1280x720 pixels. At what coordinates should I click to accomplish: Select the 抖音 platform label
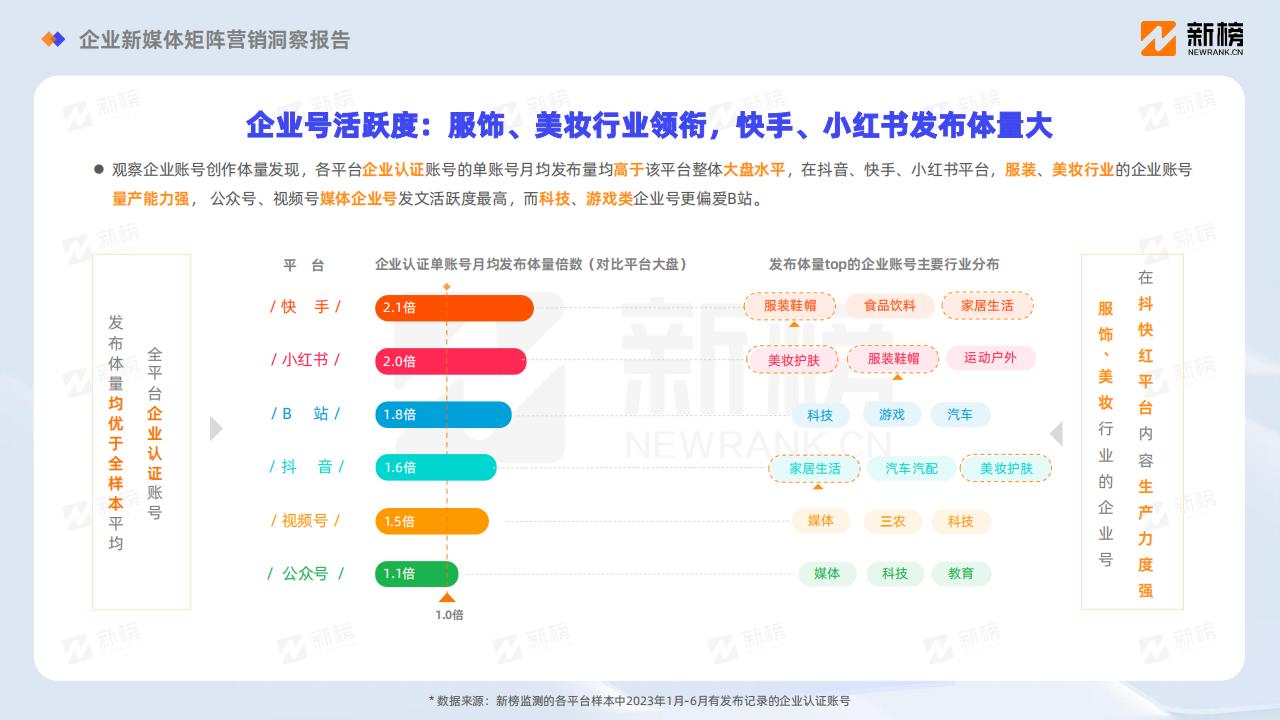(x=306, y=466)
